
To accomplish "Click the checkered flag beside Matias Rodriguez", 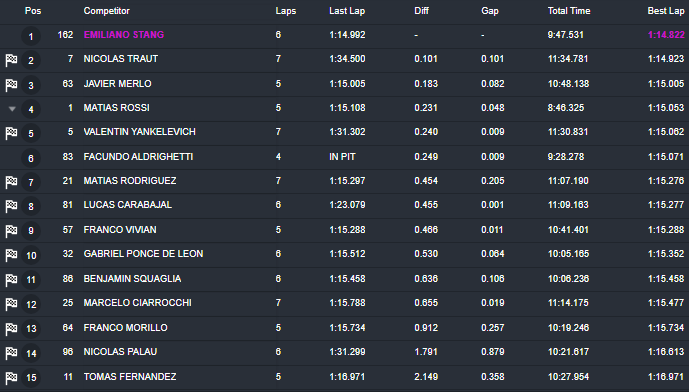I will click(11, 182).
